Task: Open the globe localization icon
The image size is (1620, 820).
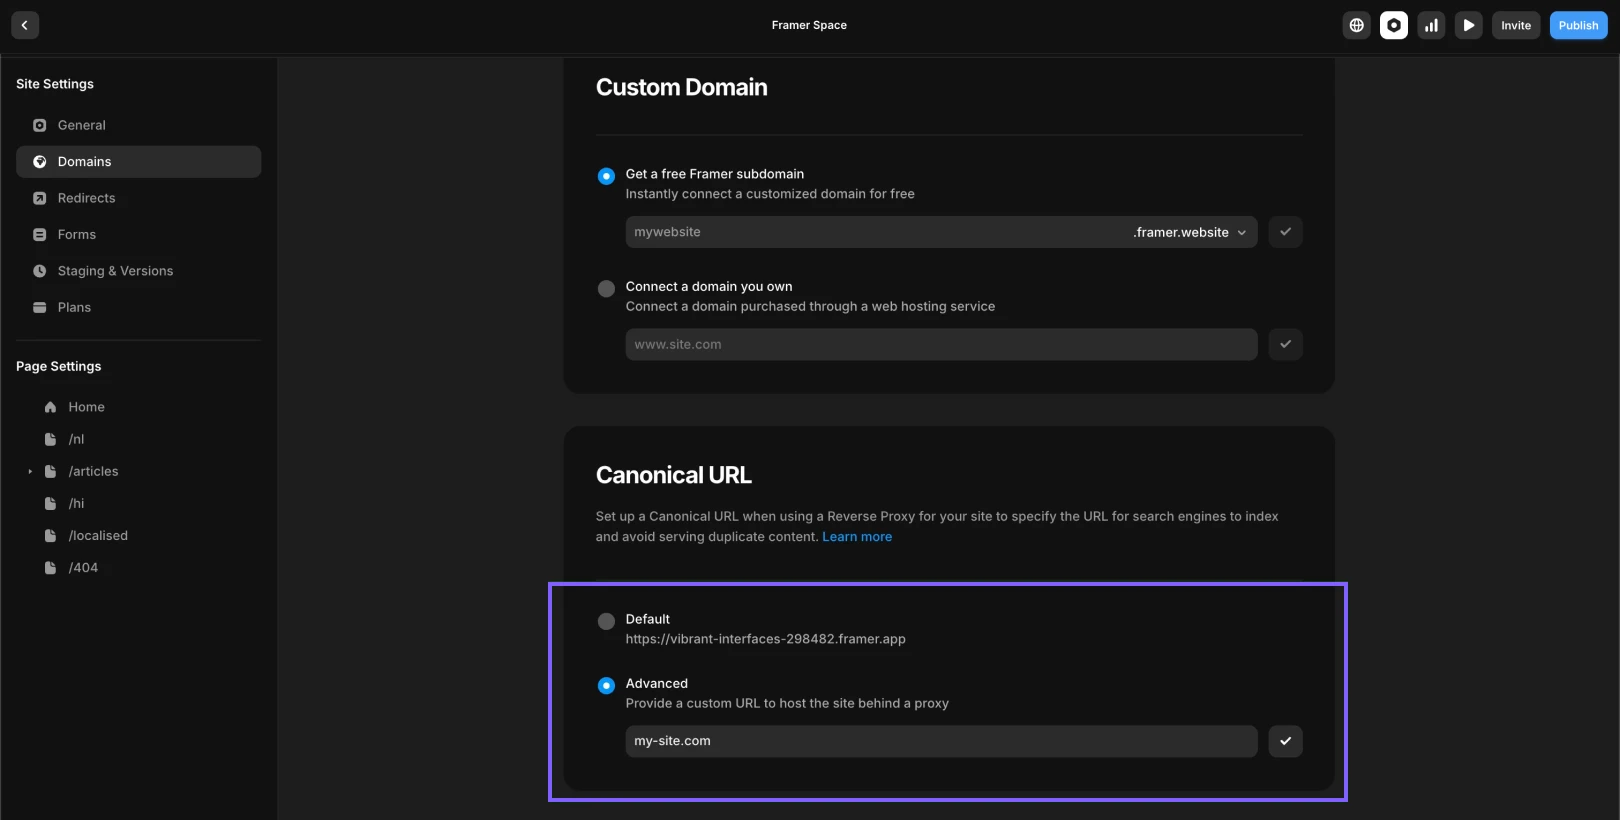Action: point(1357,25)
